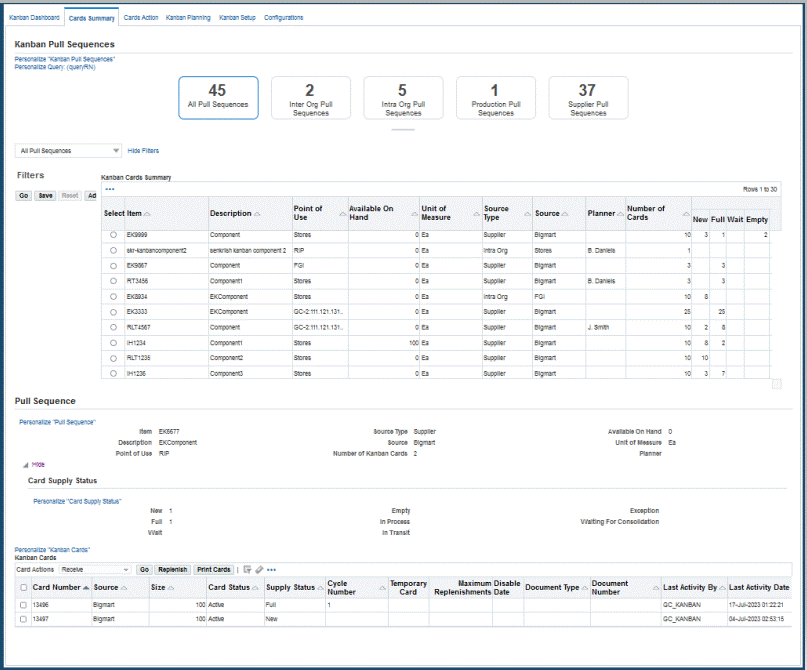The width and height of the screenshot is (807, 670).
Task: Click Go button beside Card Actions
Action: (144, 570)
